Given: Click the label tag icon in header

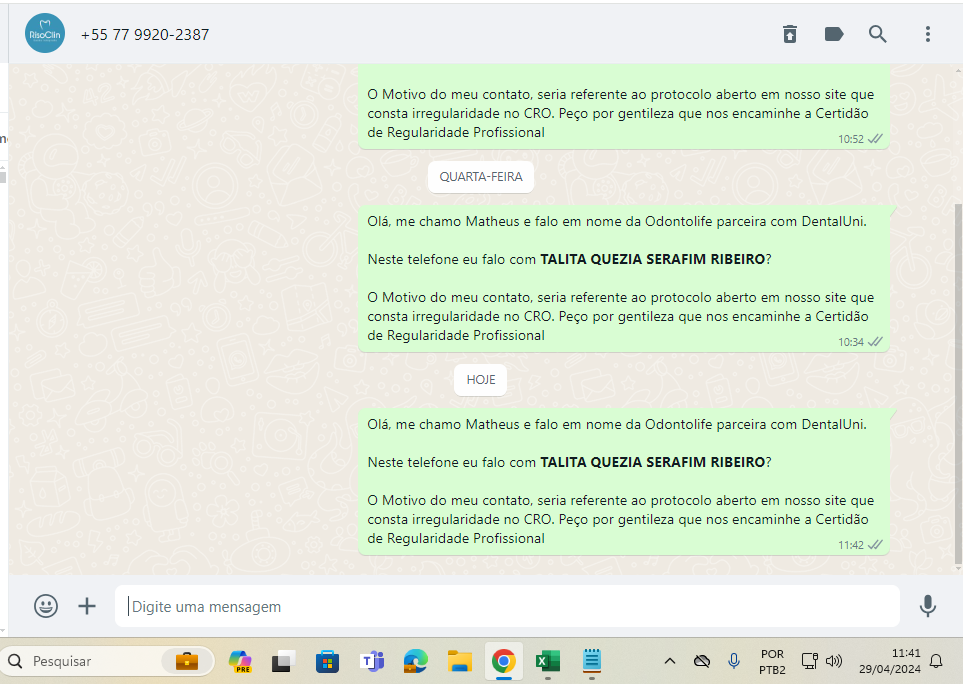Looking at the screenshot, I should click(834, 34).
